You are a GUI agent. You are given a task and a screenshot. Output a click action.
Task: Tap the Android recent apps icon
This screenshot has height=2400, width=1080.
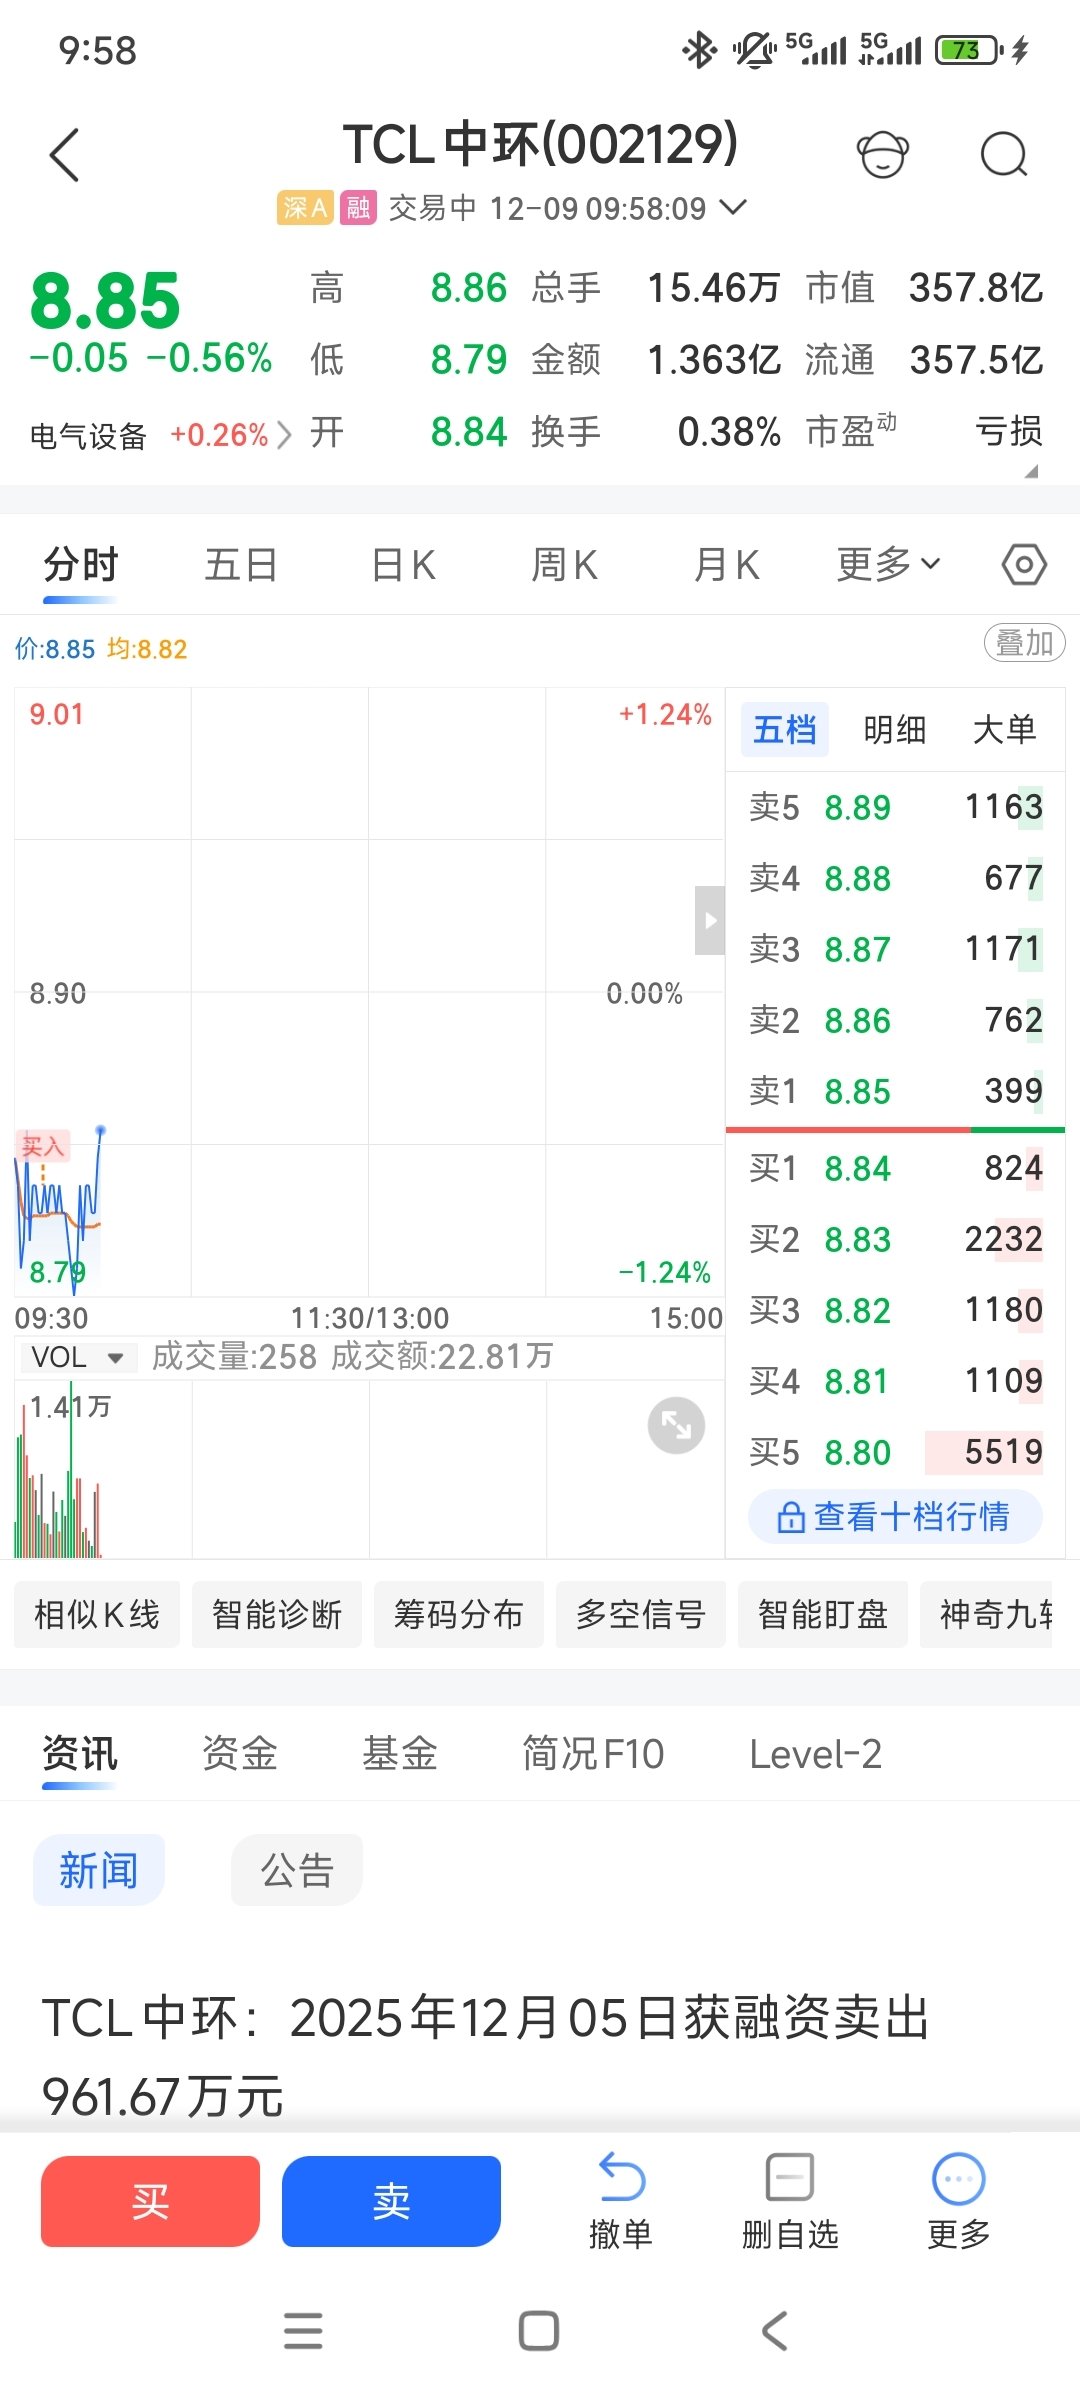click(303, 2331)
